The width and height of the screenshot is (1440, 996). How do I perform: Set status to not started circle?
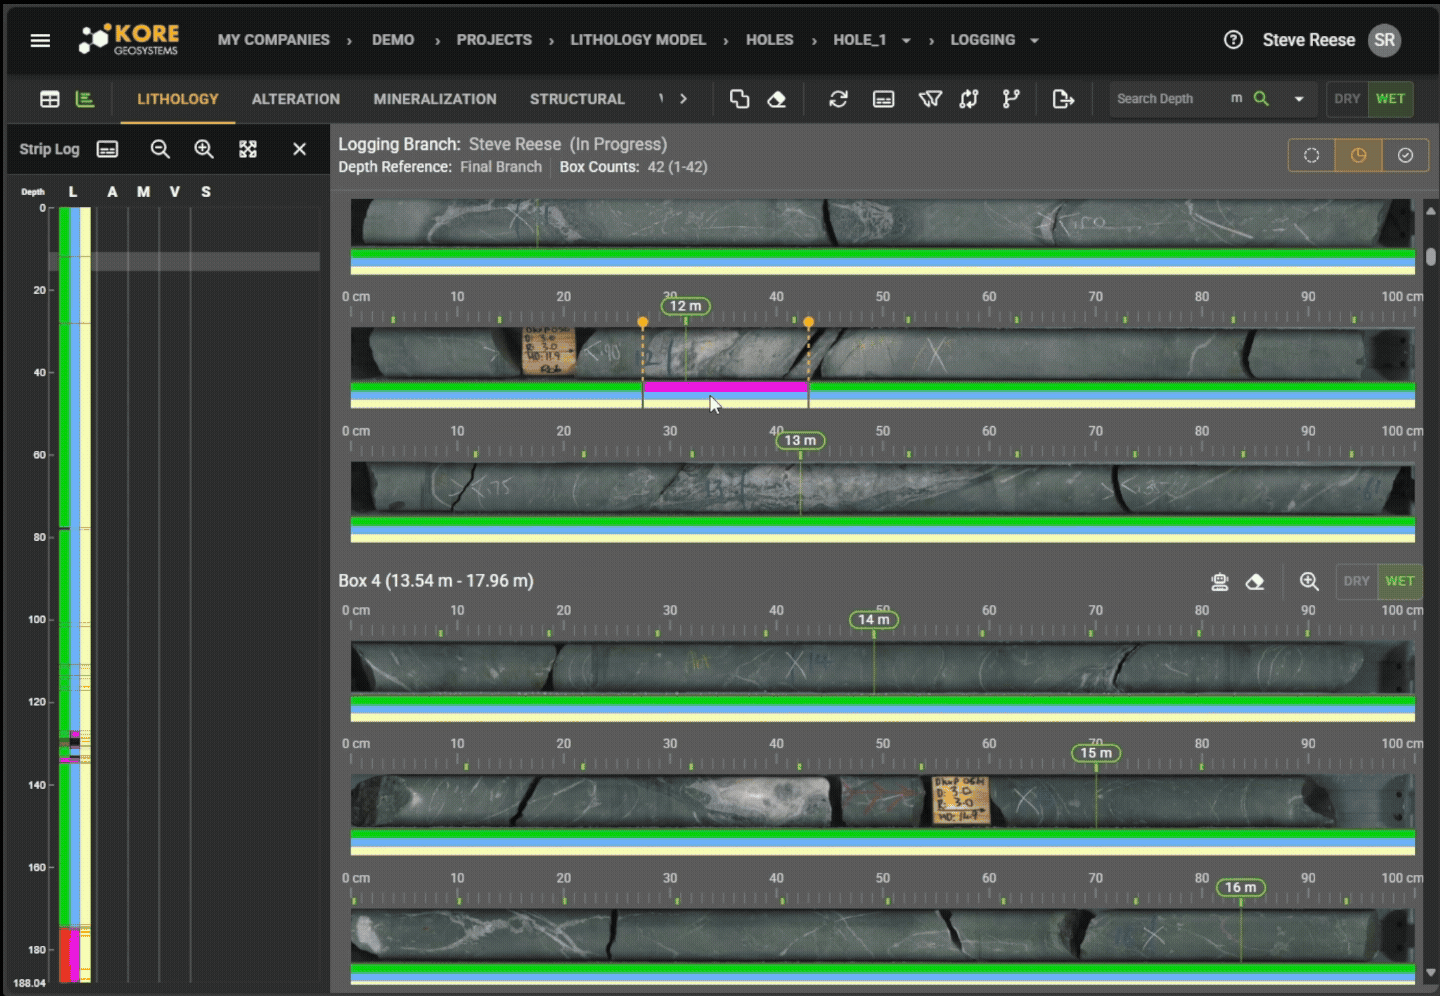tap(1312, 155)
